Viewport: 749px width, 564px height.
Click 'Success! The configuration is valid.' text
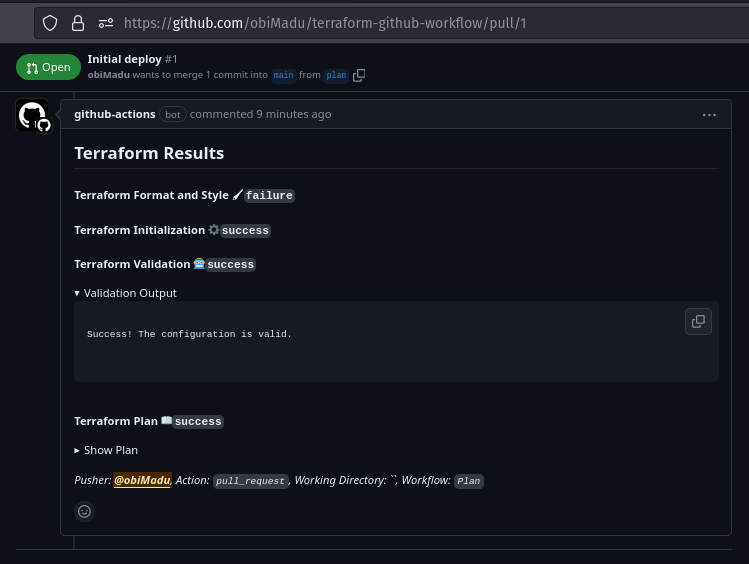pyautogui.click(x=189, y=334)
